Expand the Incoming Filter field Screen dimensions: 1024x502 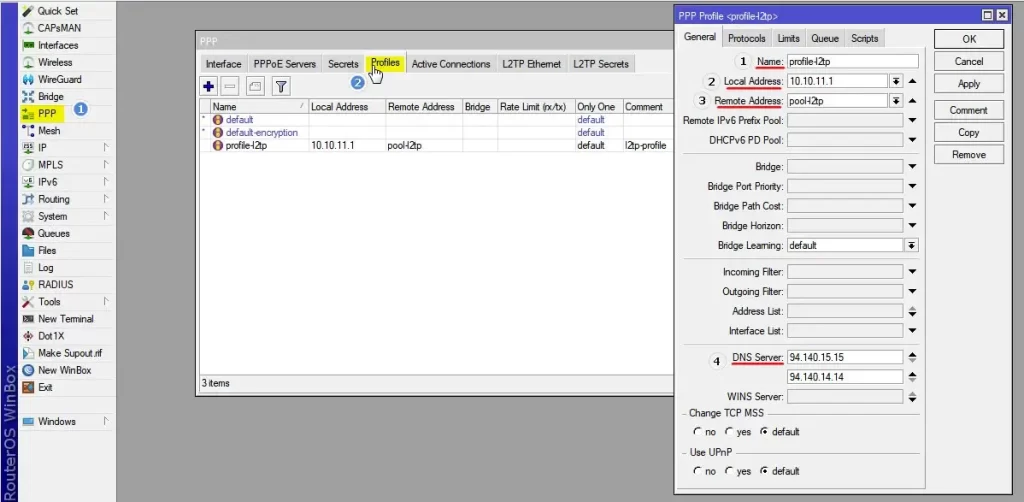912,272
